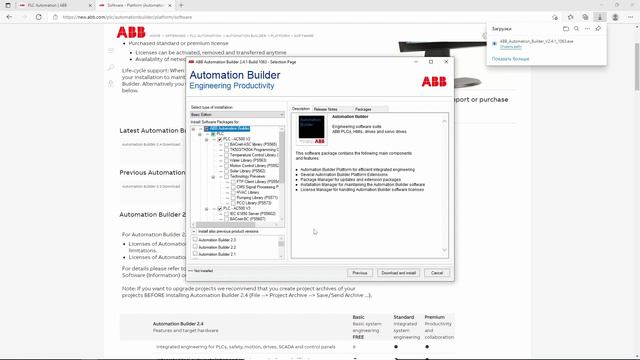Viewport: 640px width, 360px height.
Task: Open downloads folder icon in Downloads panel
Action: tap(566, 29)
